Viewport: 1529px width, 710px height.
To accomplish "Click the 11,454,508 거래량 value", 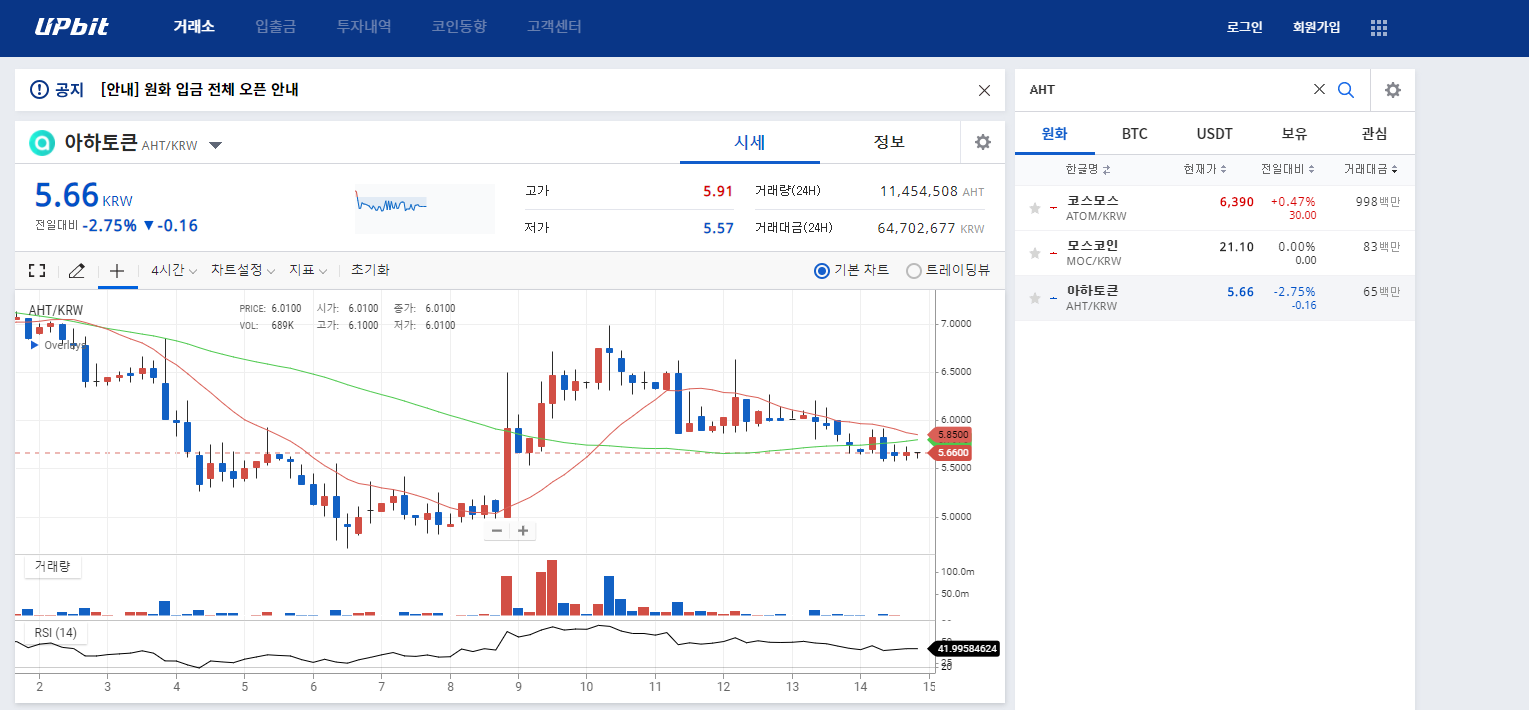I will 919,191.
